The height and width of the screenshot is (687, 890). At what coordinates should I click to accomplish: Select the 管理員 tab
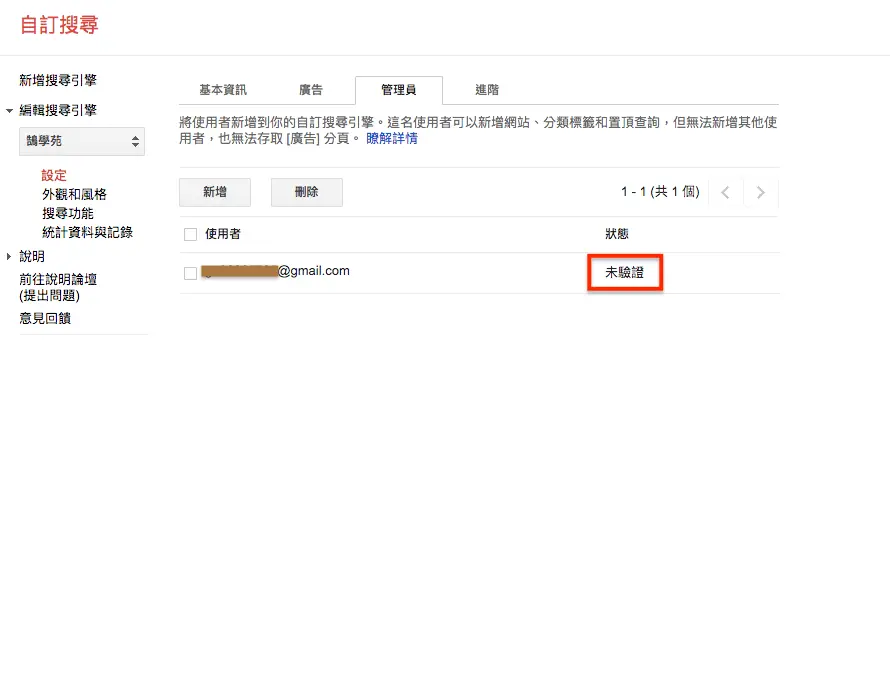398,90
